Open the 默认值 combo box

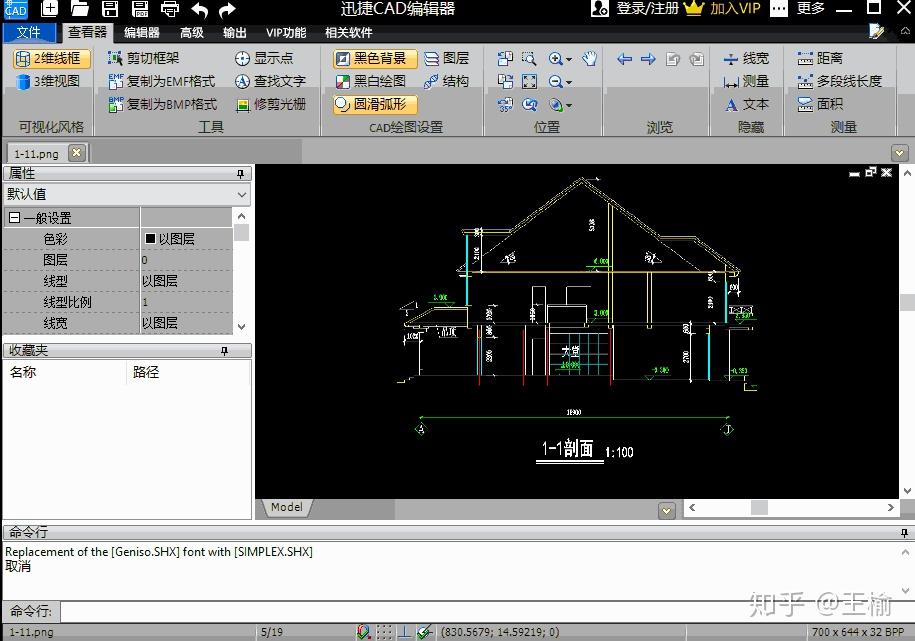tap(127, 194)
